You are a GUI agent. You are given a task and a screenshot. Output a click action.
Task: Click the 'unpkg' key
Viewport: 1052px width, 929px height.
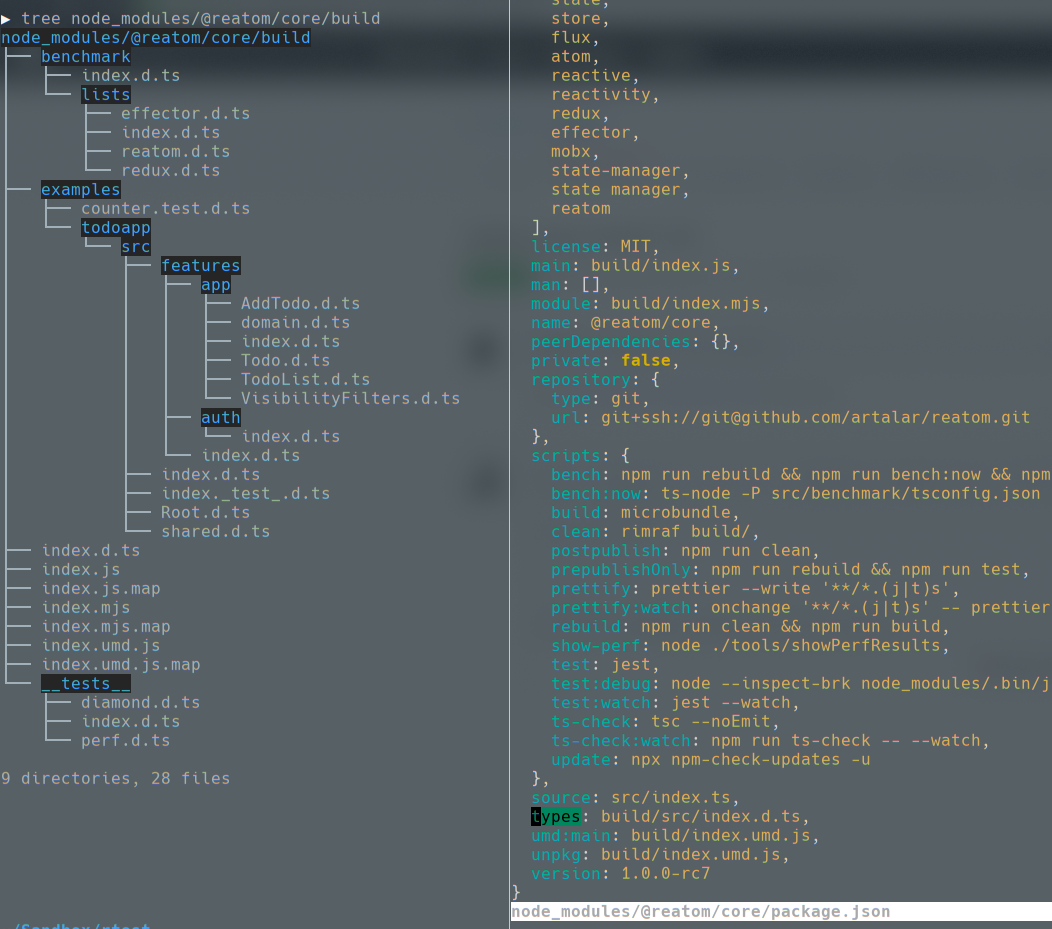555,855
